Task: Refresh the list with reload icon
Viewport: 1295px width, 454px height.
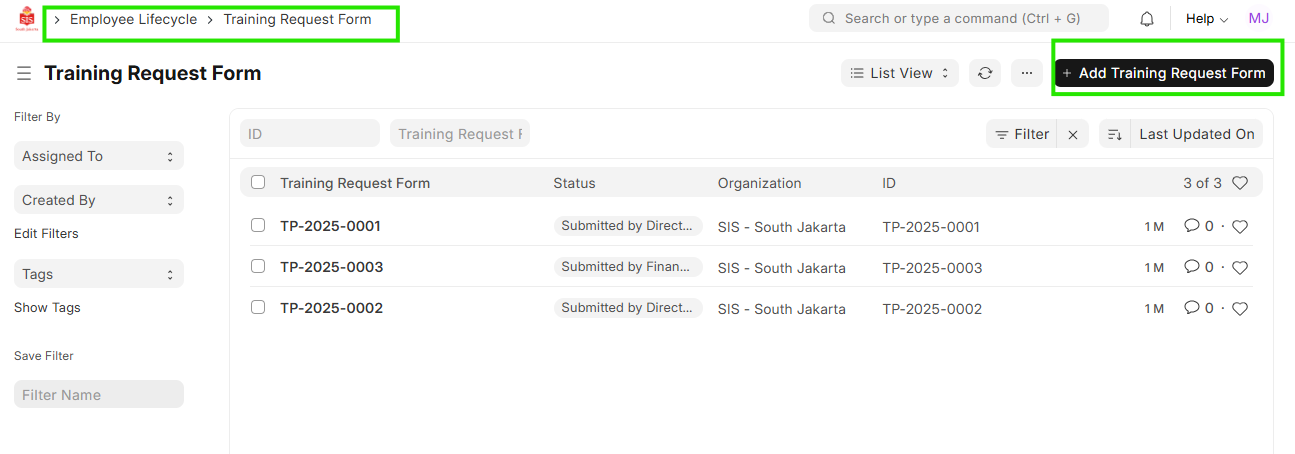Action: (985, 73)
